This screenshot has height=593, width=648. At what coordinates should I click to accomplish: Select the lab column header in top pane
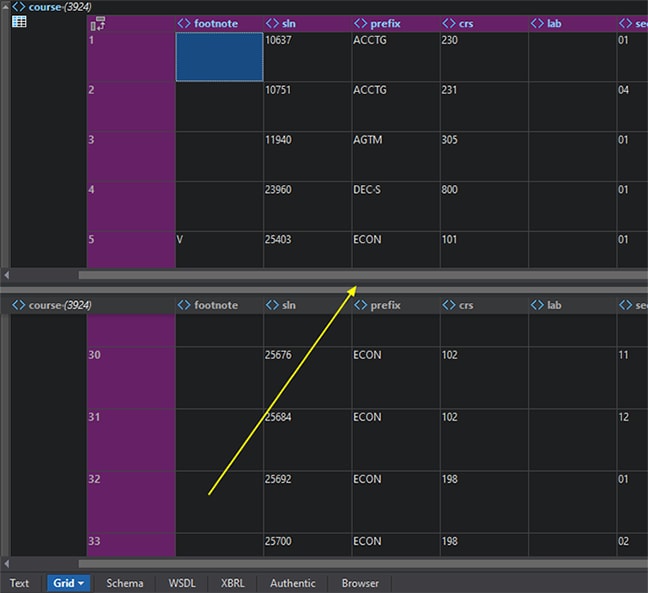click(x=554, y=23)
